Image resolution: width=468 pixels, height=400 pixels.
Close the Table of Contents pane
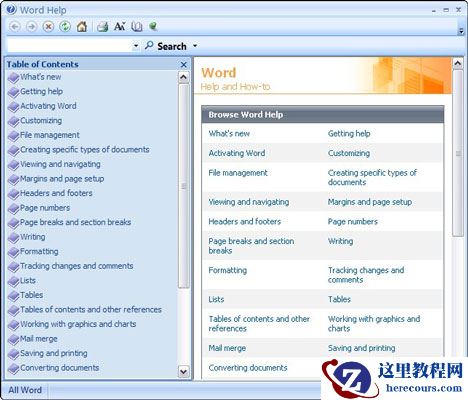184,65
